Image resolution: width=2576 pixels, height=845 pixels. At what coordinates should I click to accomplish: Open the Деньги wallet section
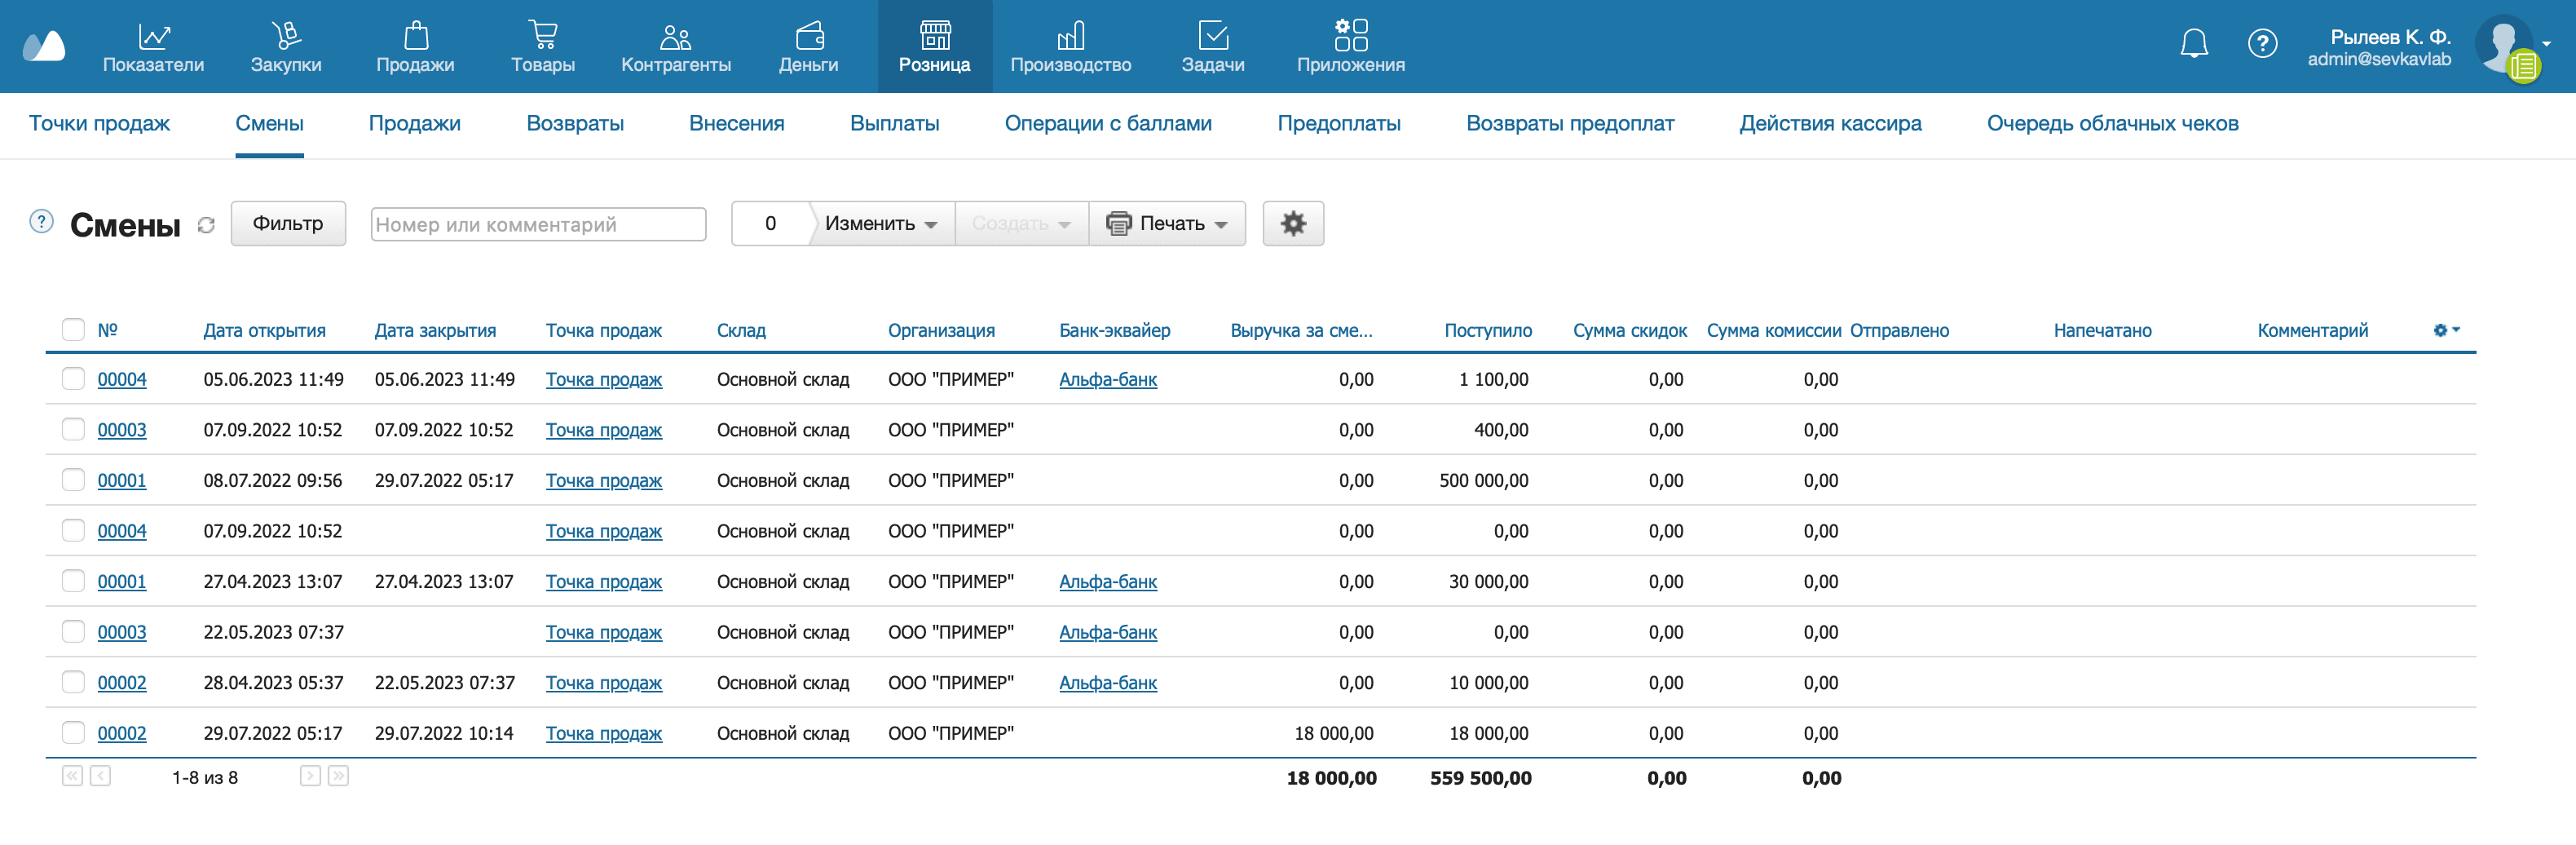coord(808,47)
